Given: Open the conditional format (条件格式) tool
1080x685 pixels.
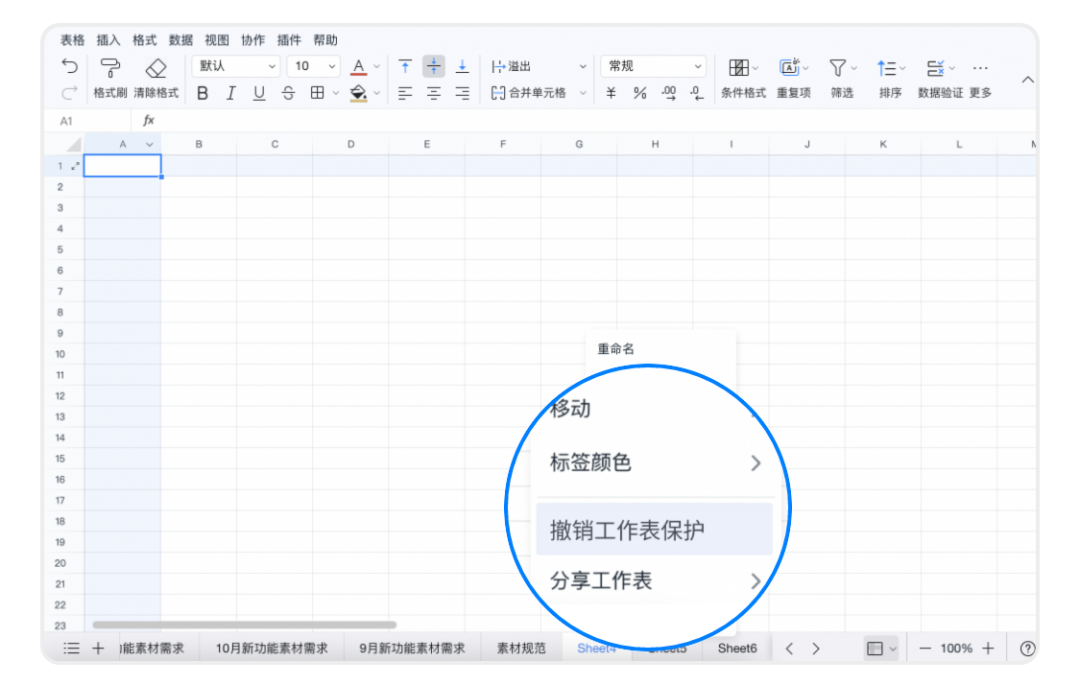Looking at the screenshot, I should tap(739, 68).
